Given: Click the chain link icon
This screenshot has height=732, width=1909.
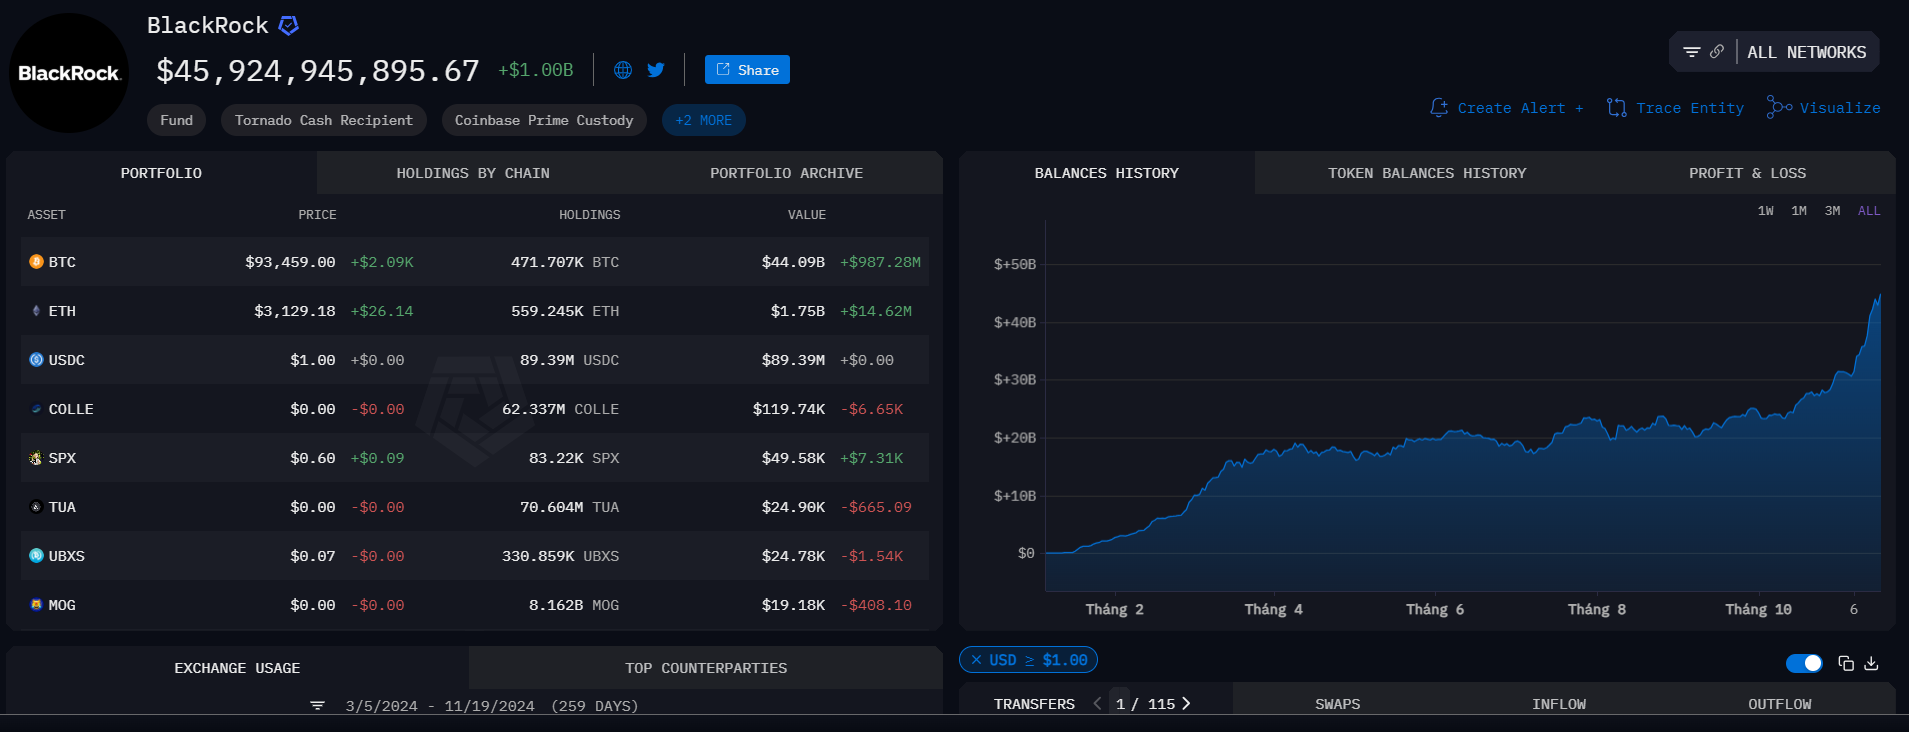Looking at the screenshot, I should 1717,52.
